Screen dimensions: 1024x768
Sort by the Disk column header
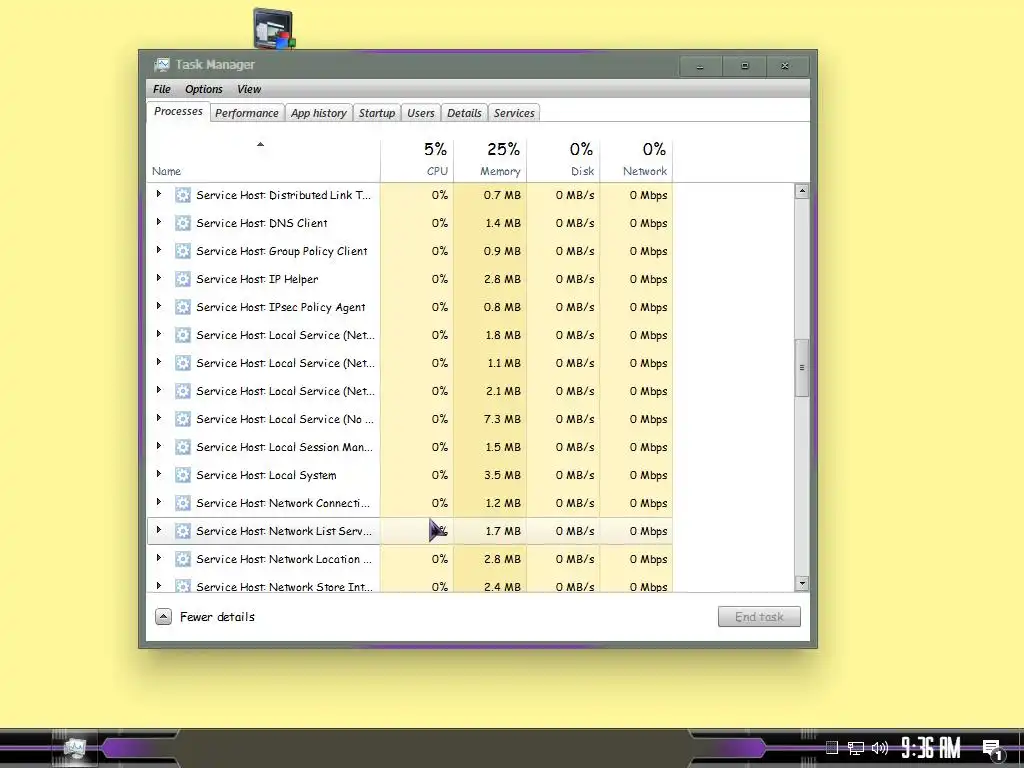(x=564, y=161)
